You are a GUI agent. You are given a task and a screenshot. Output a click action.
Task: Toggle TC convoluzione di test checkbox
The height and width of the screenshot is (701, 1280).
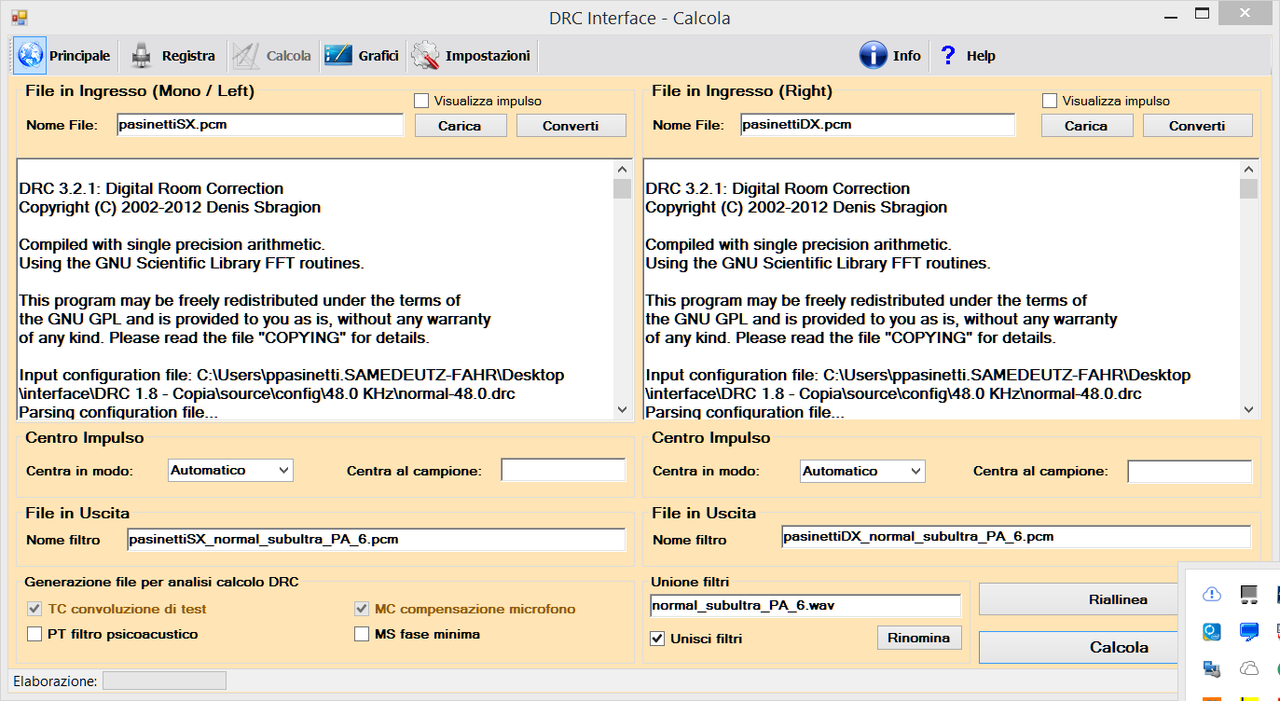point(35,608)
